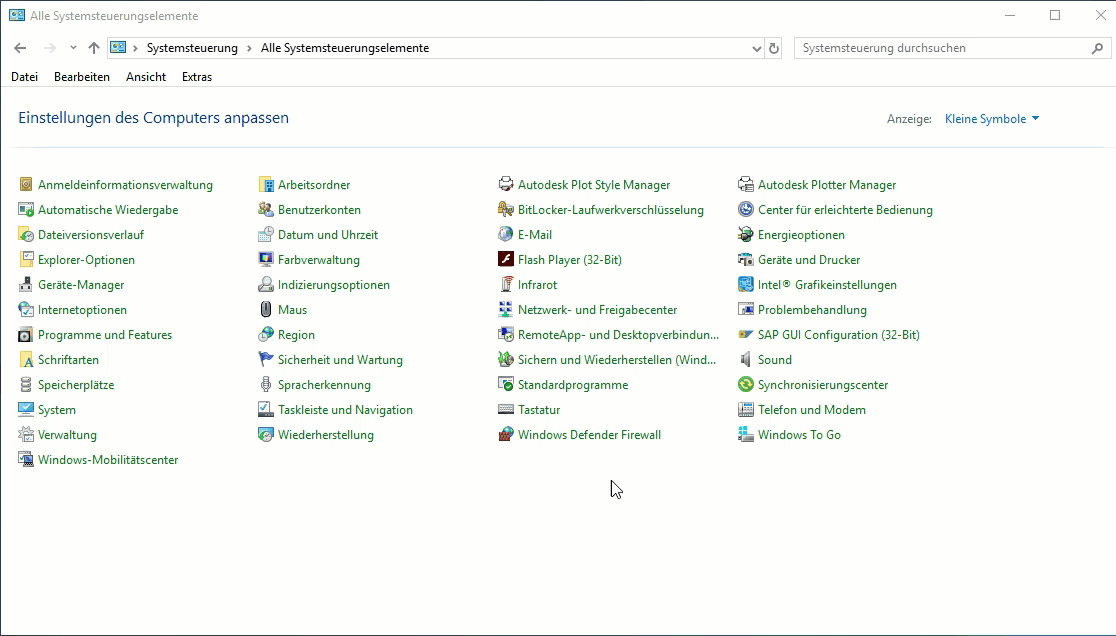1116x636 pixels.
Task: Open the recent locations dropdown arrow
Action: 73,48
